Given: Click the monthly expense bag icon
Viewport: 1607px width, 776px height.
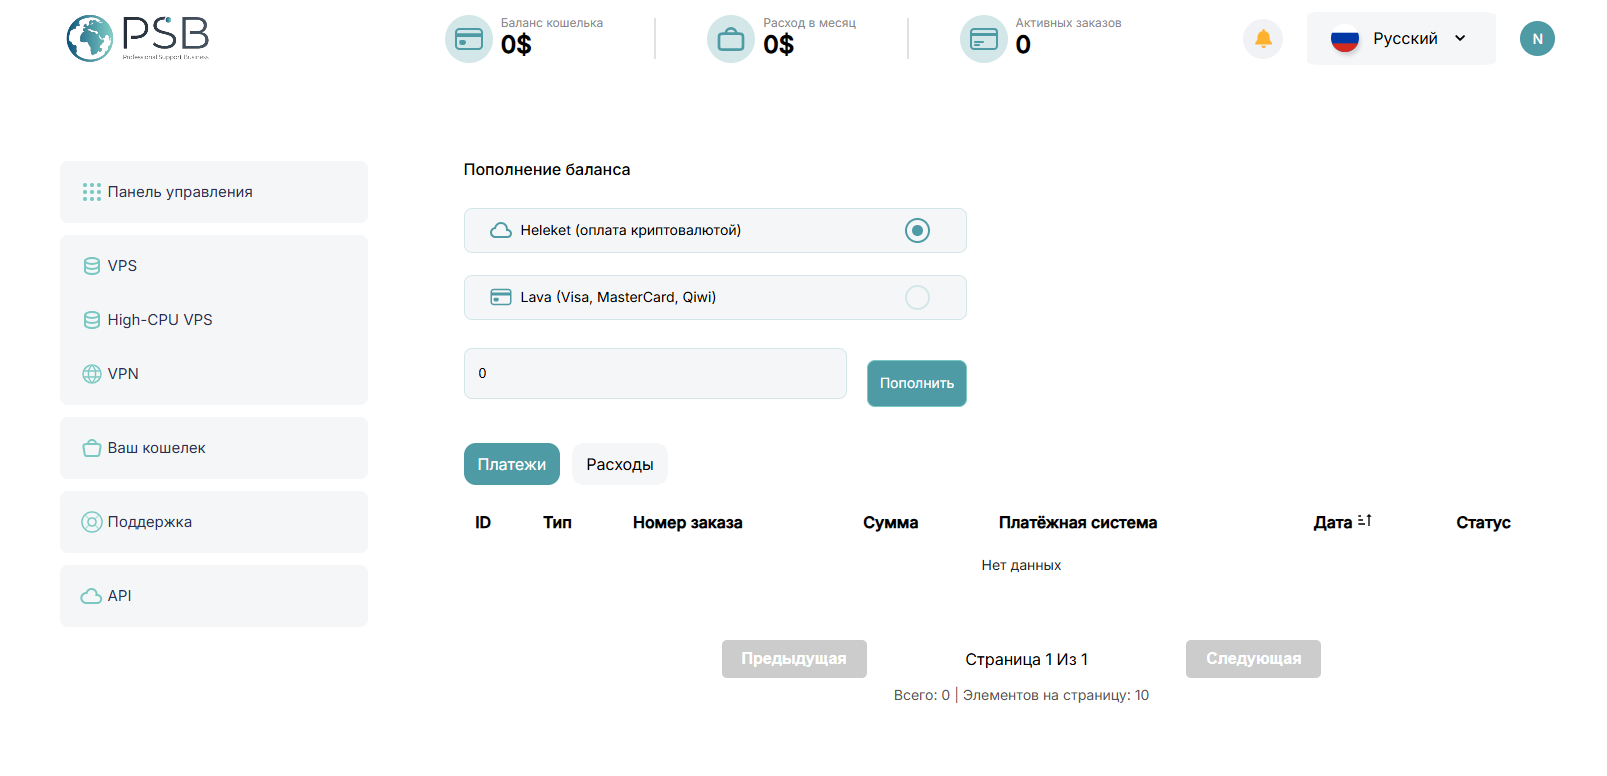Looking at the screenshot, I should (x=731, y=39).
